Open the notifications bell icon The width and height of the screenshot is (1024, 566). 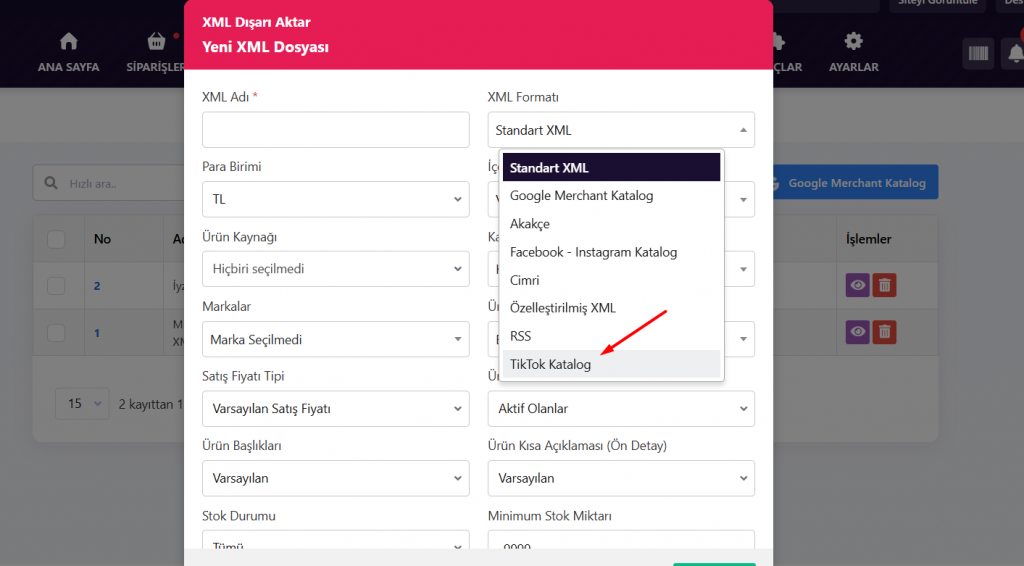click(x=1014, y=53)
